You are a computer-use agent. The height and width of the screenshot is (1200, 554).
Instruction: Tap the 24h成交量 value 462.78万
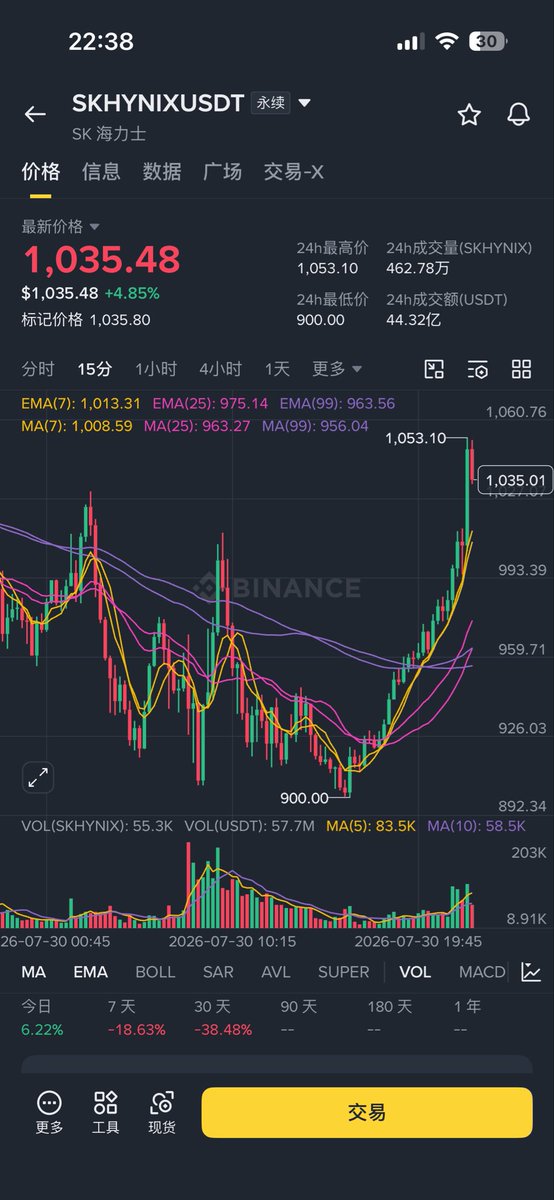pyautogui.click(x=419, y=268)
